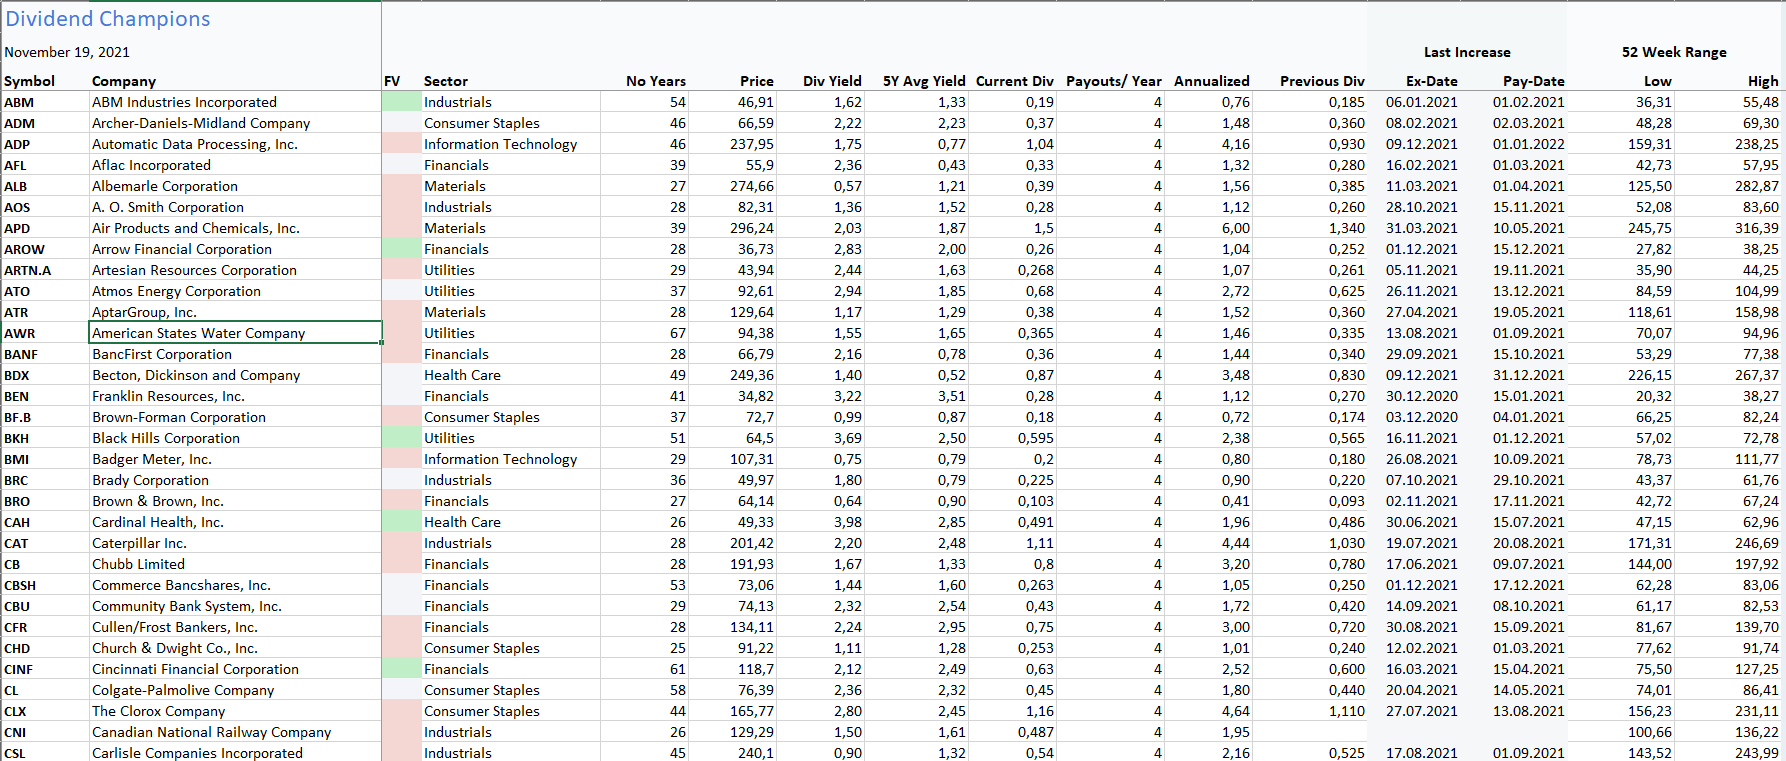Click the Payouts/ Year column header
This screenshot has height=761, width=1786.
point(1113,81)
